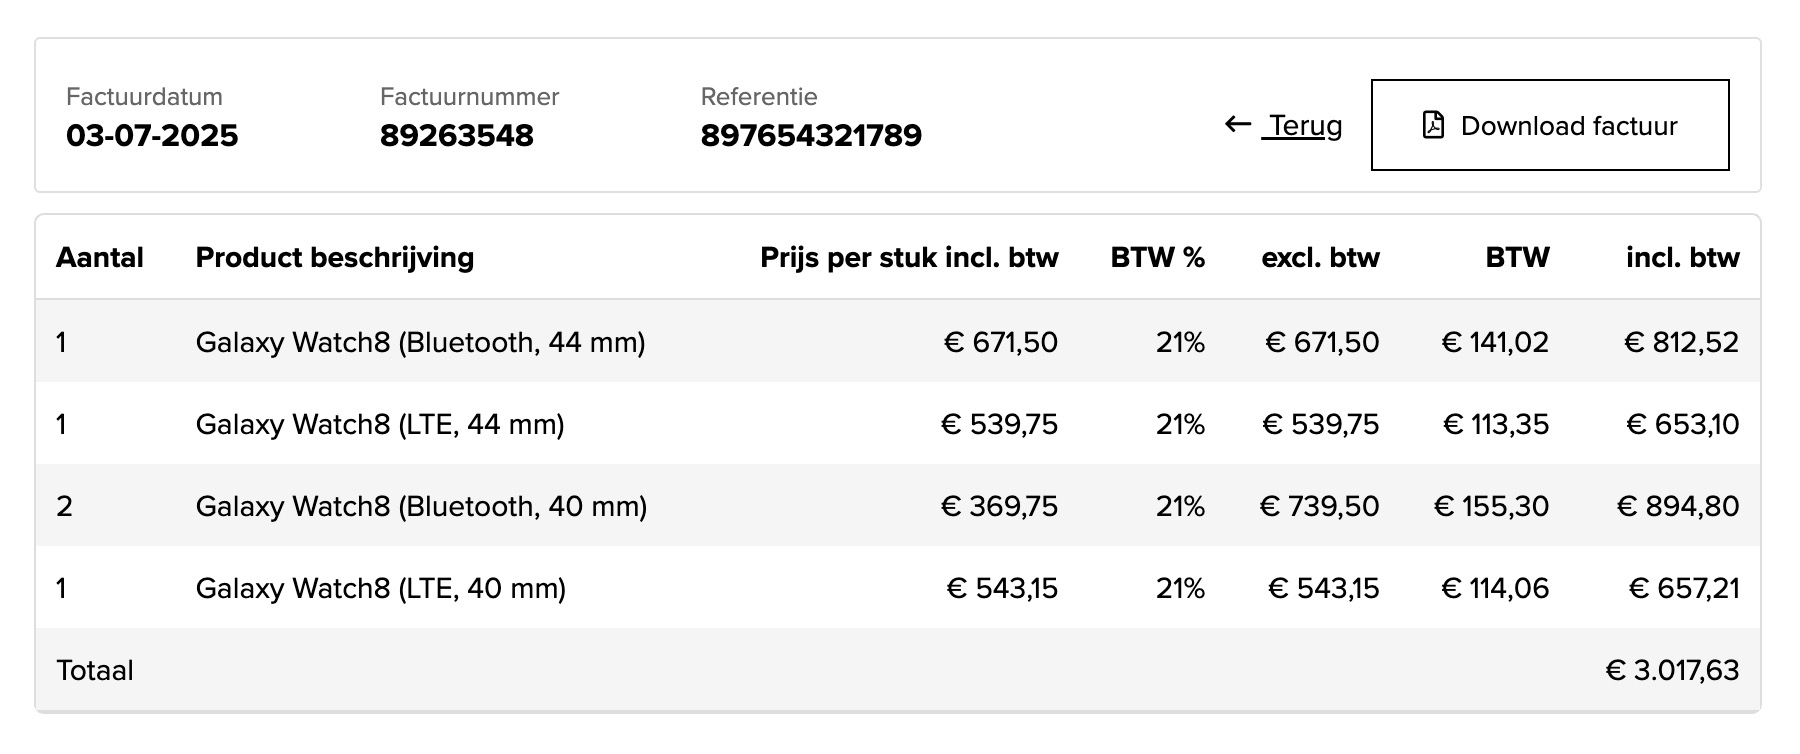Click the PDF icon on Download factuur button
Screen dimensions: 1800x754
[x=1434, y=124]
